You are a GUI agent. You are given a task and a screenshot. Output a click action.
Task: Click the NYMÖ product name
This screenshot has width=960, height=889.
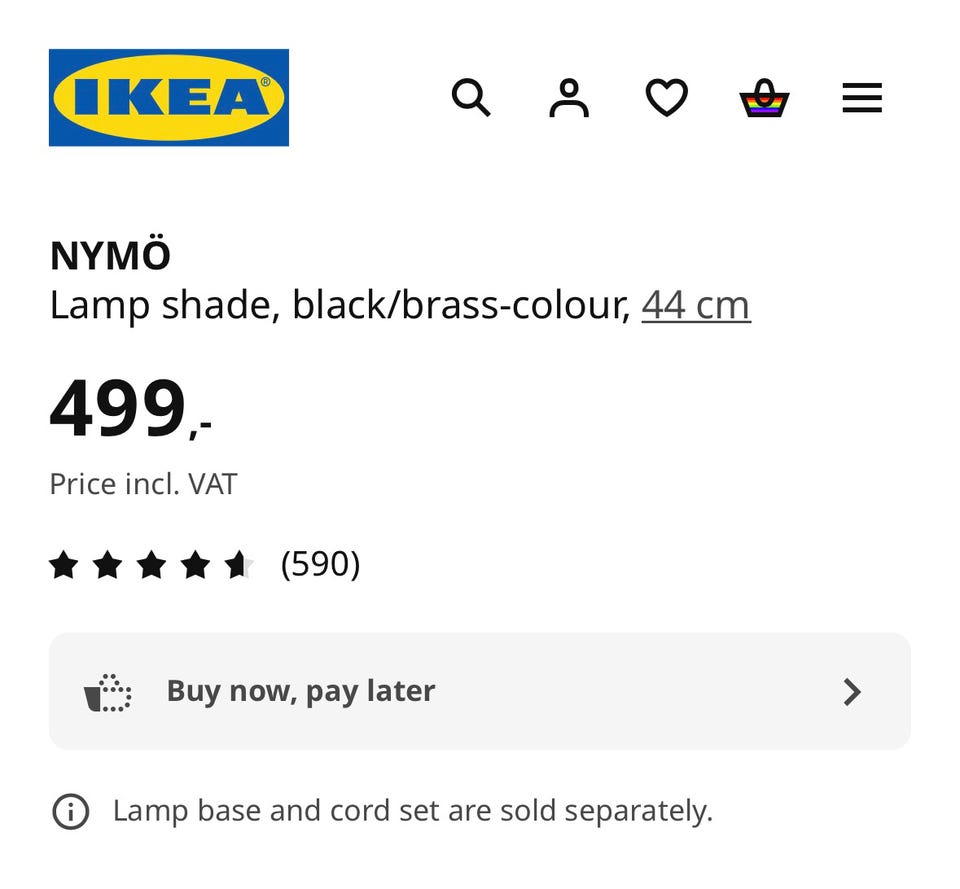pyautogui.click(x=110, y=256)
